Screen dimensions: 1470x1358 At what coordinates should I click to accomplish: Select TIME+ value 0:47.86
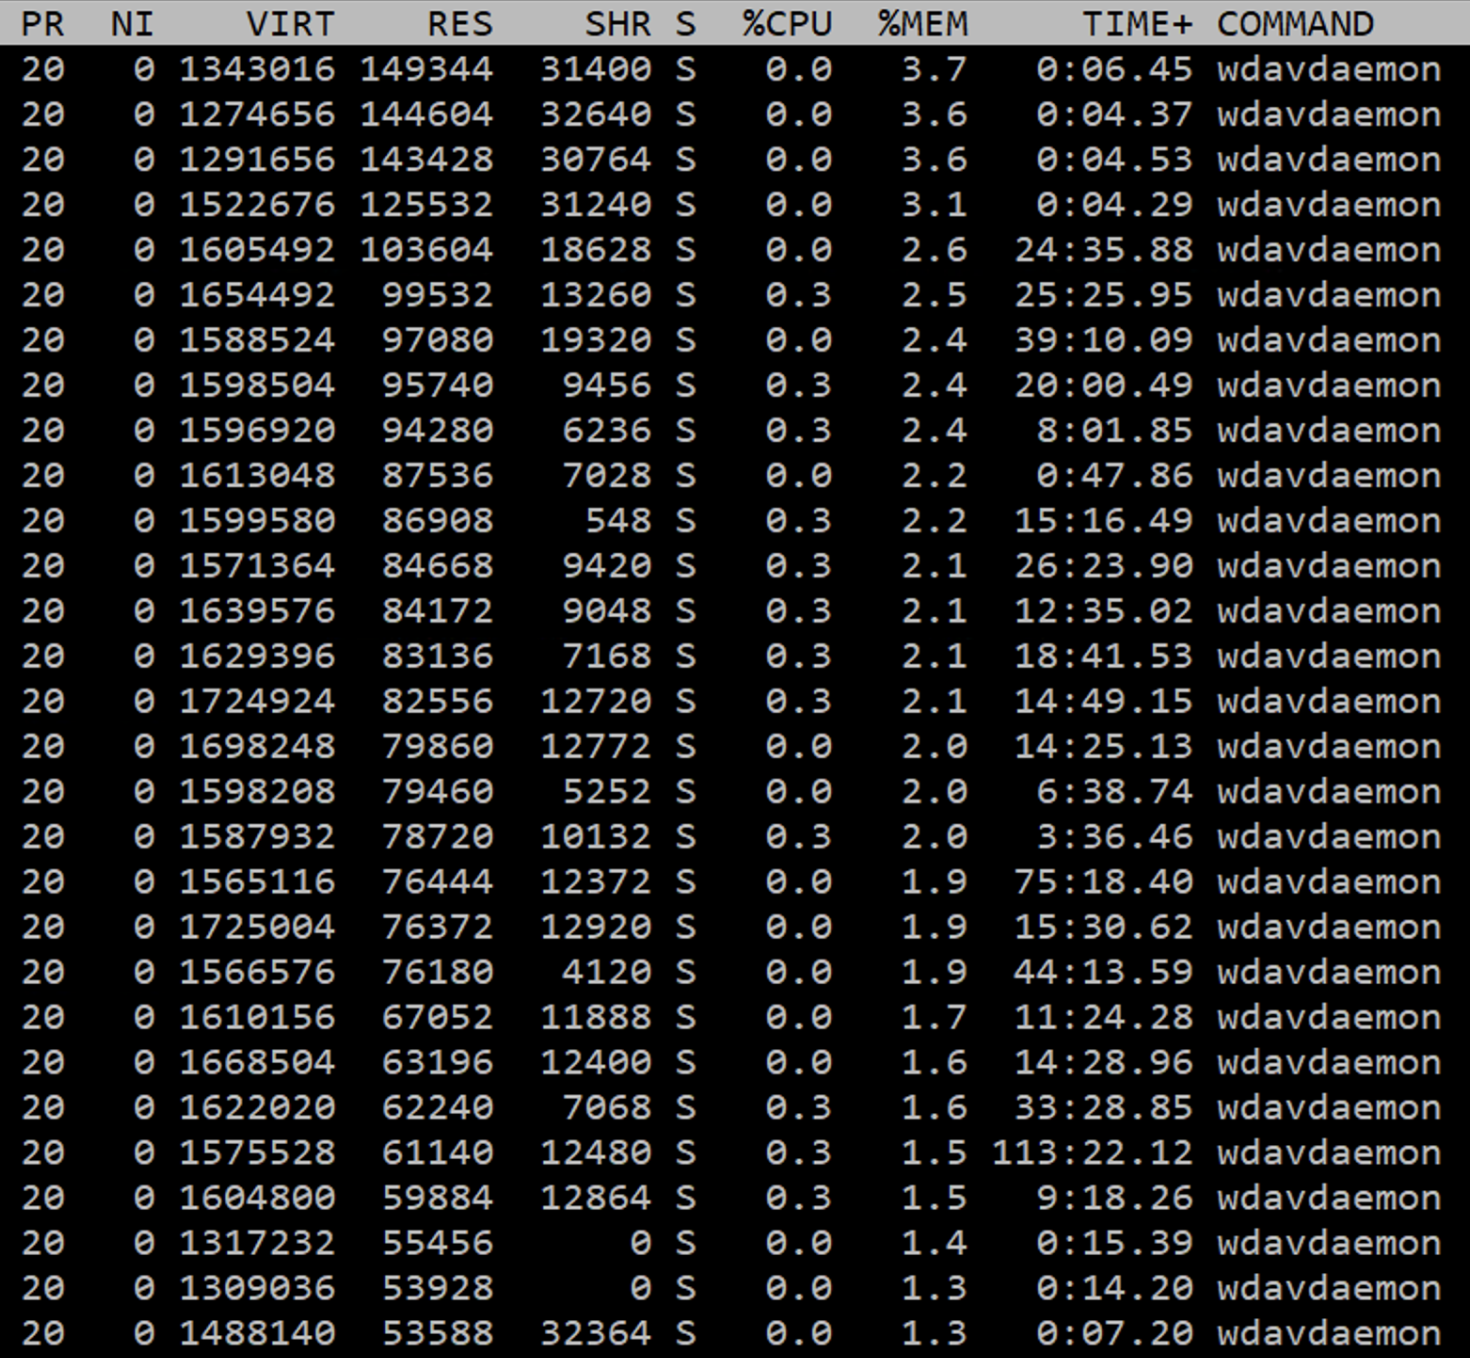pos(1114,475)
